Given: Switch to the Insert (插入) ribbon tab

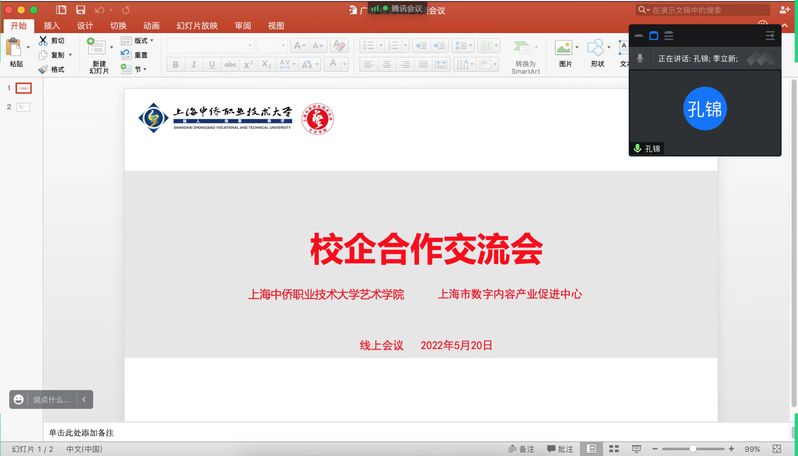Looking at the screenshot, I should point(52,26).
